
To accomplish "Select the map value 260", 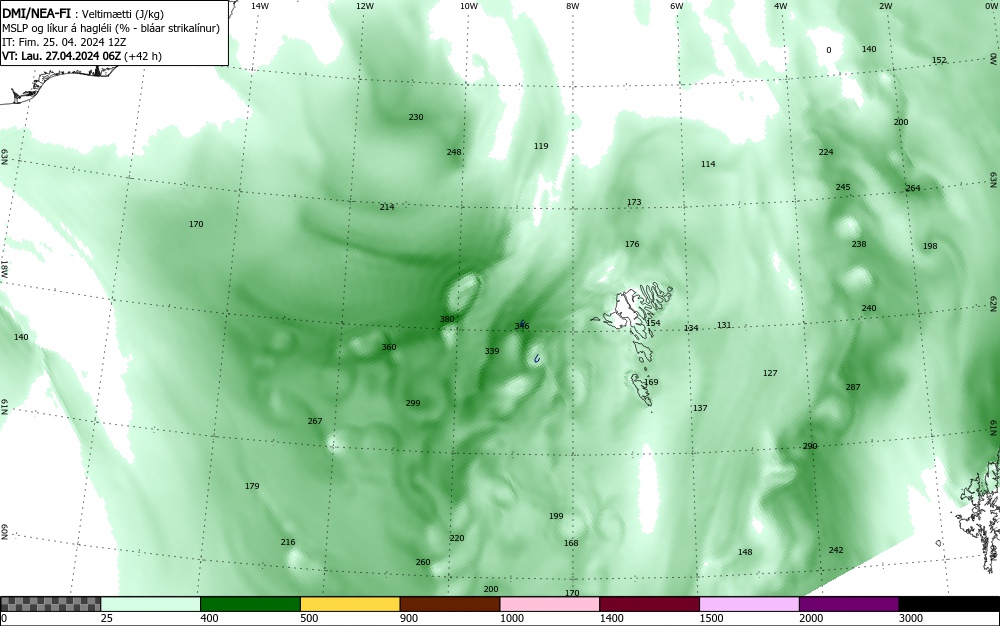I will [x=423, y=562].
